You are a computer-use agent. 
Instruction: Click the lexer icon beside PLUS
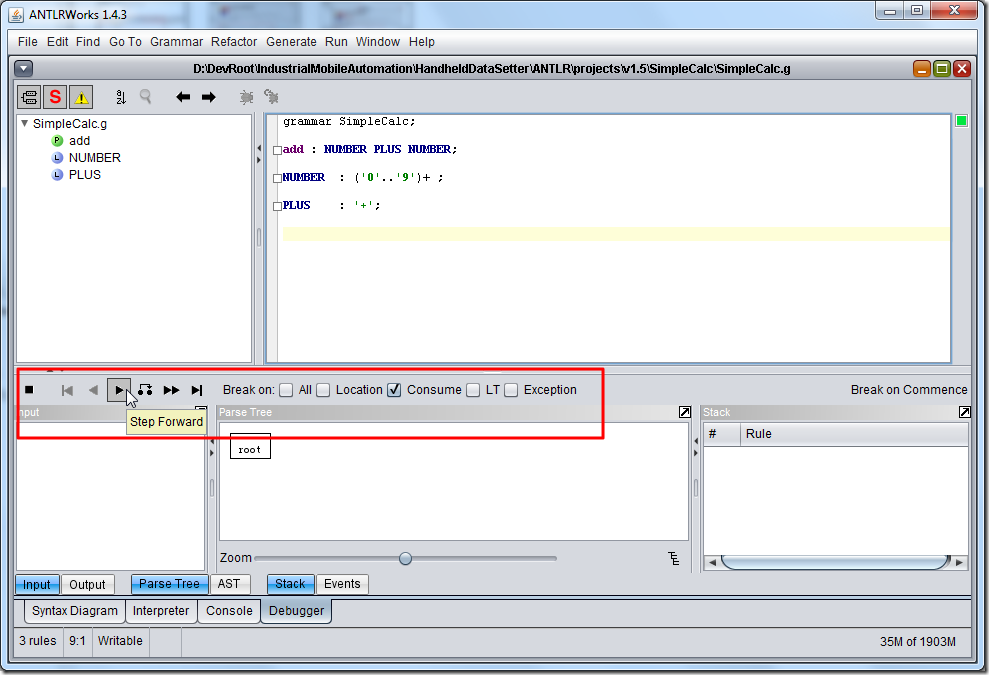pos(57,175)
